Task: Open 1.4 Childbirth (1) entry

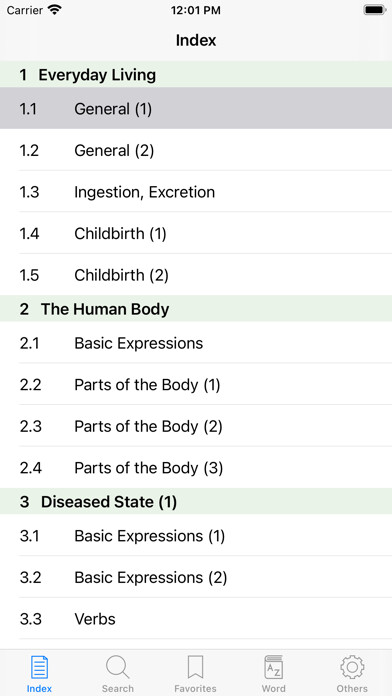Action: [x=196, y=233]
